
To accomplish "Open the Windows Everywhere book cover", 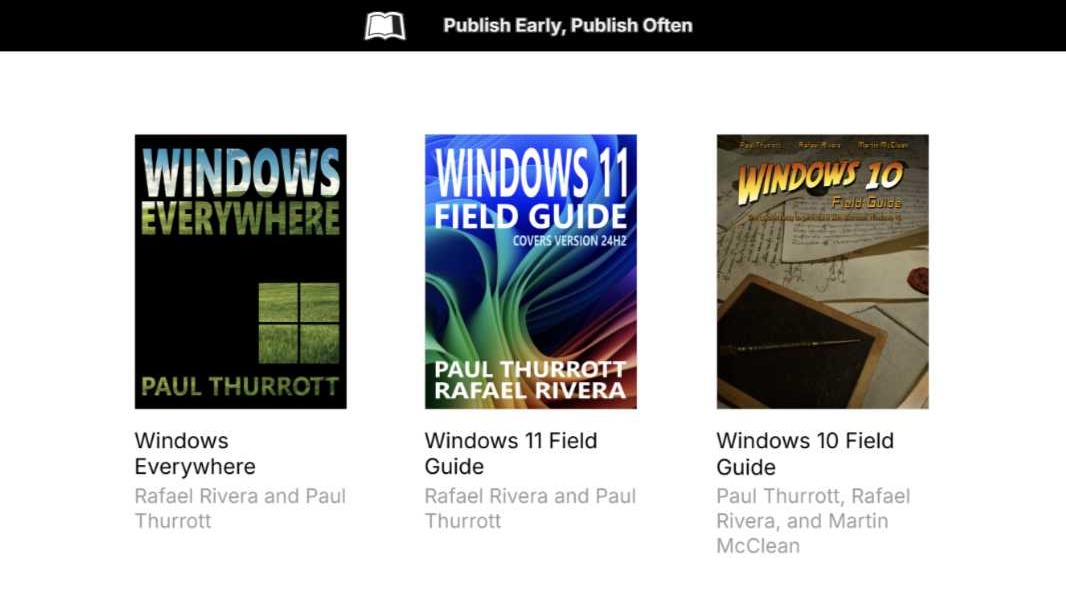I will (240, 271).
